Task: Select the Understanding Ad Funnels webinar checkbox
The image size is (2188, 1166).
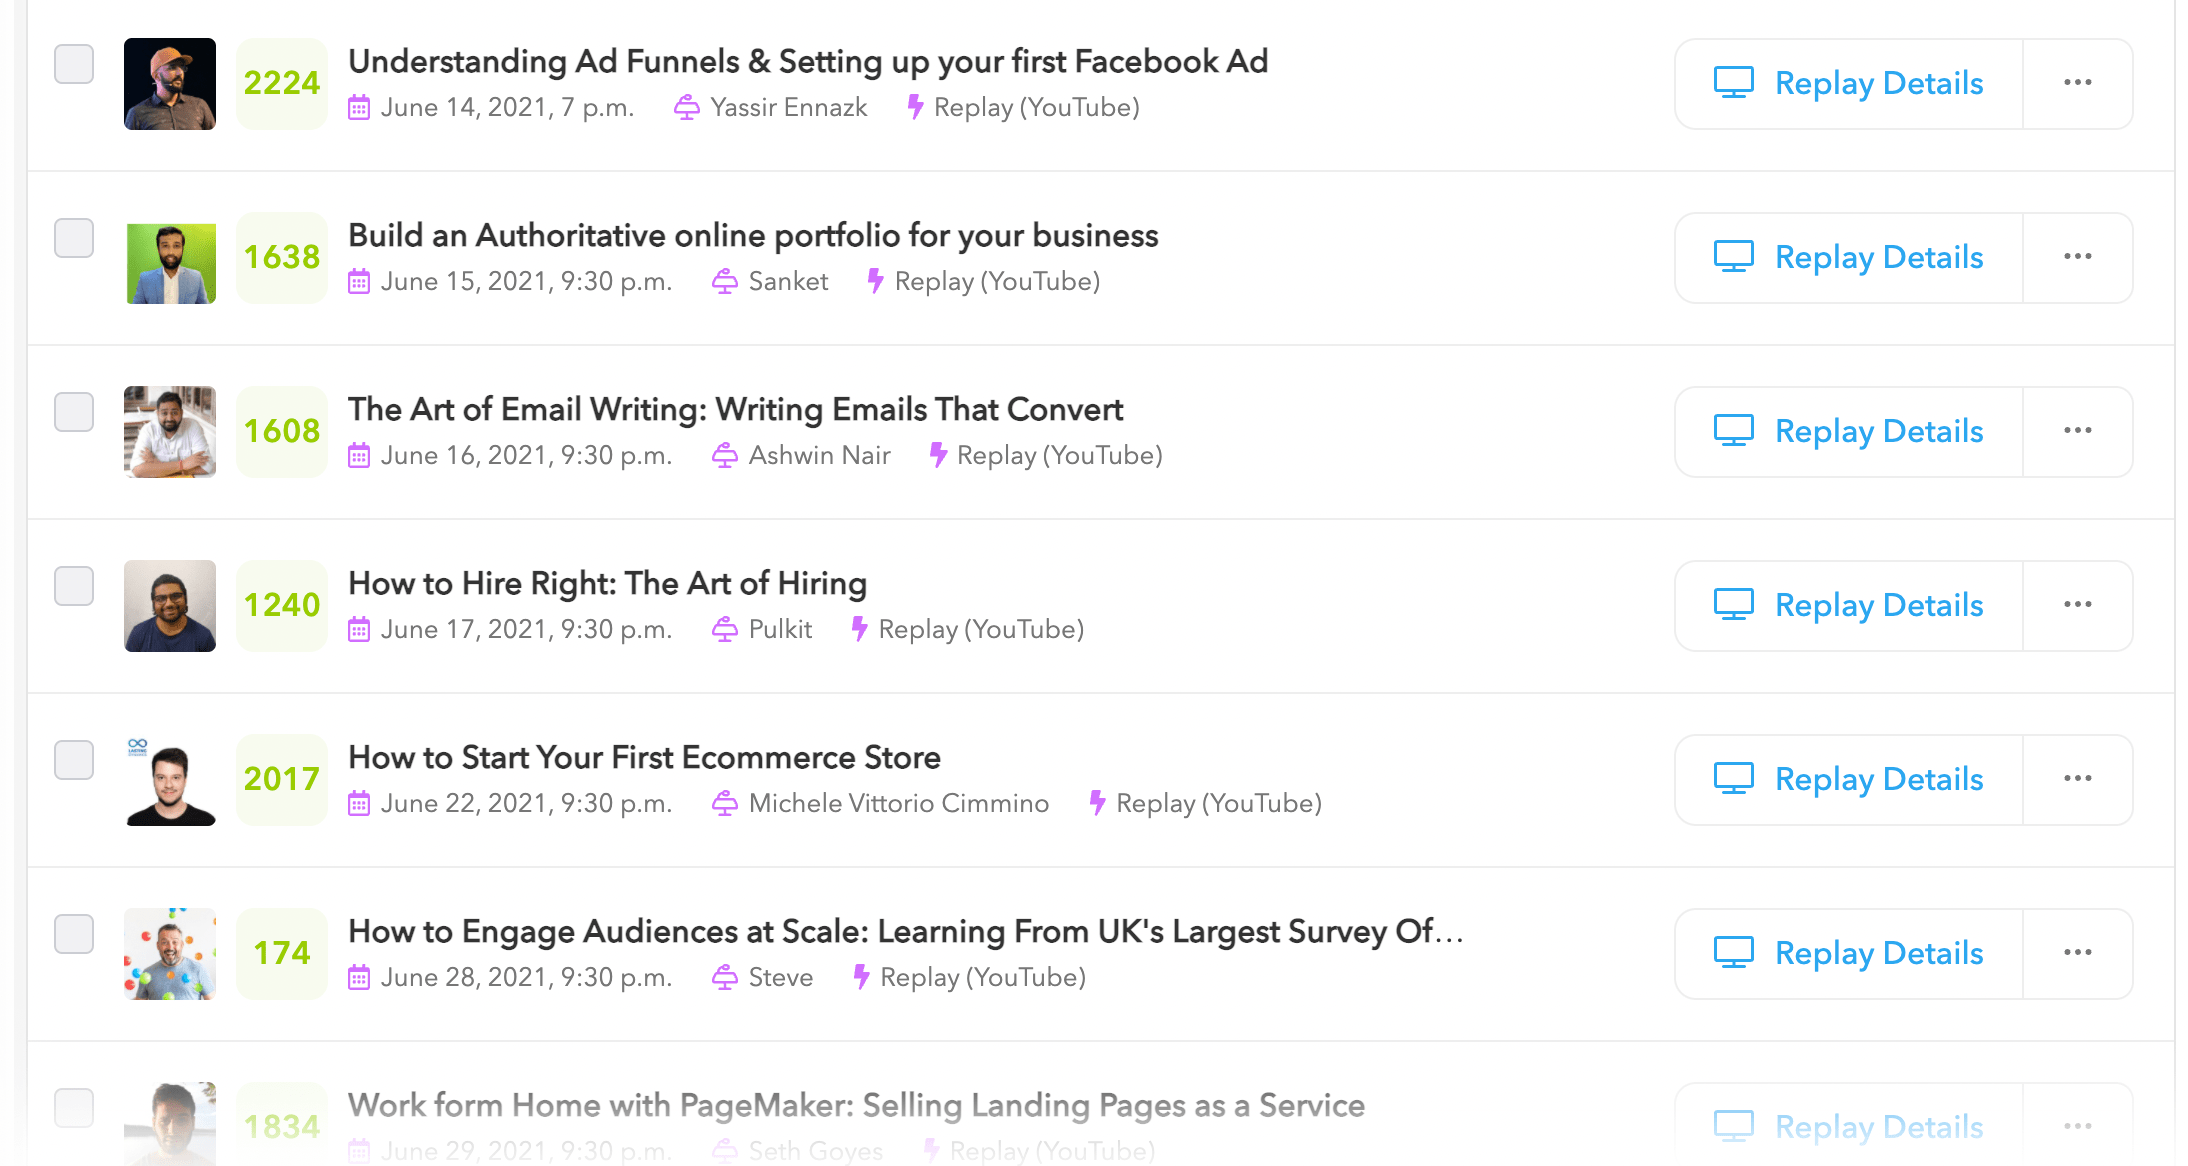Action: 74,64
